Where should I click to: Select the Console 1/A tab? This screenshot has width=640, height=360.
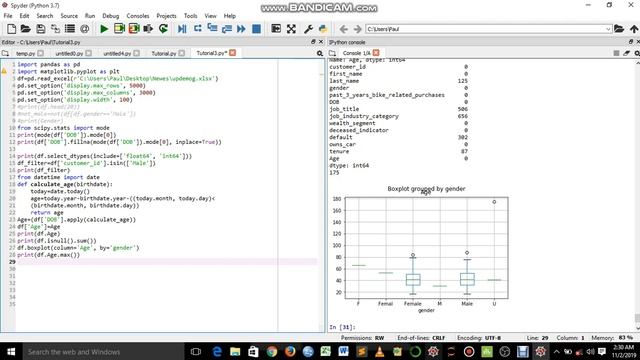[x=356, y=53]
